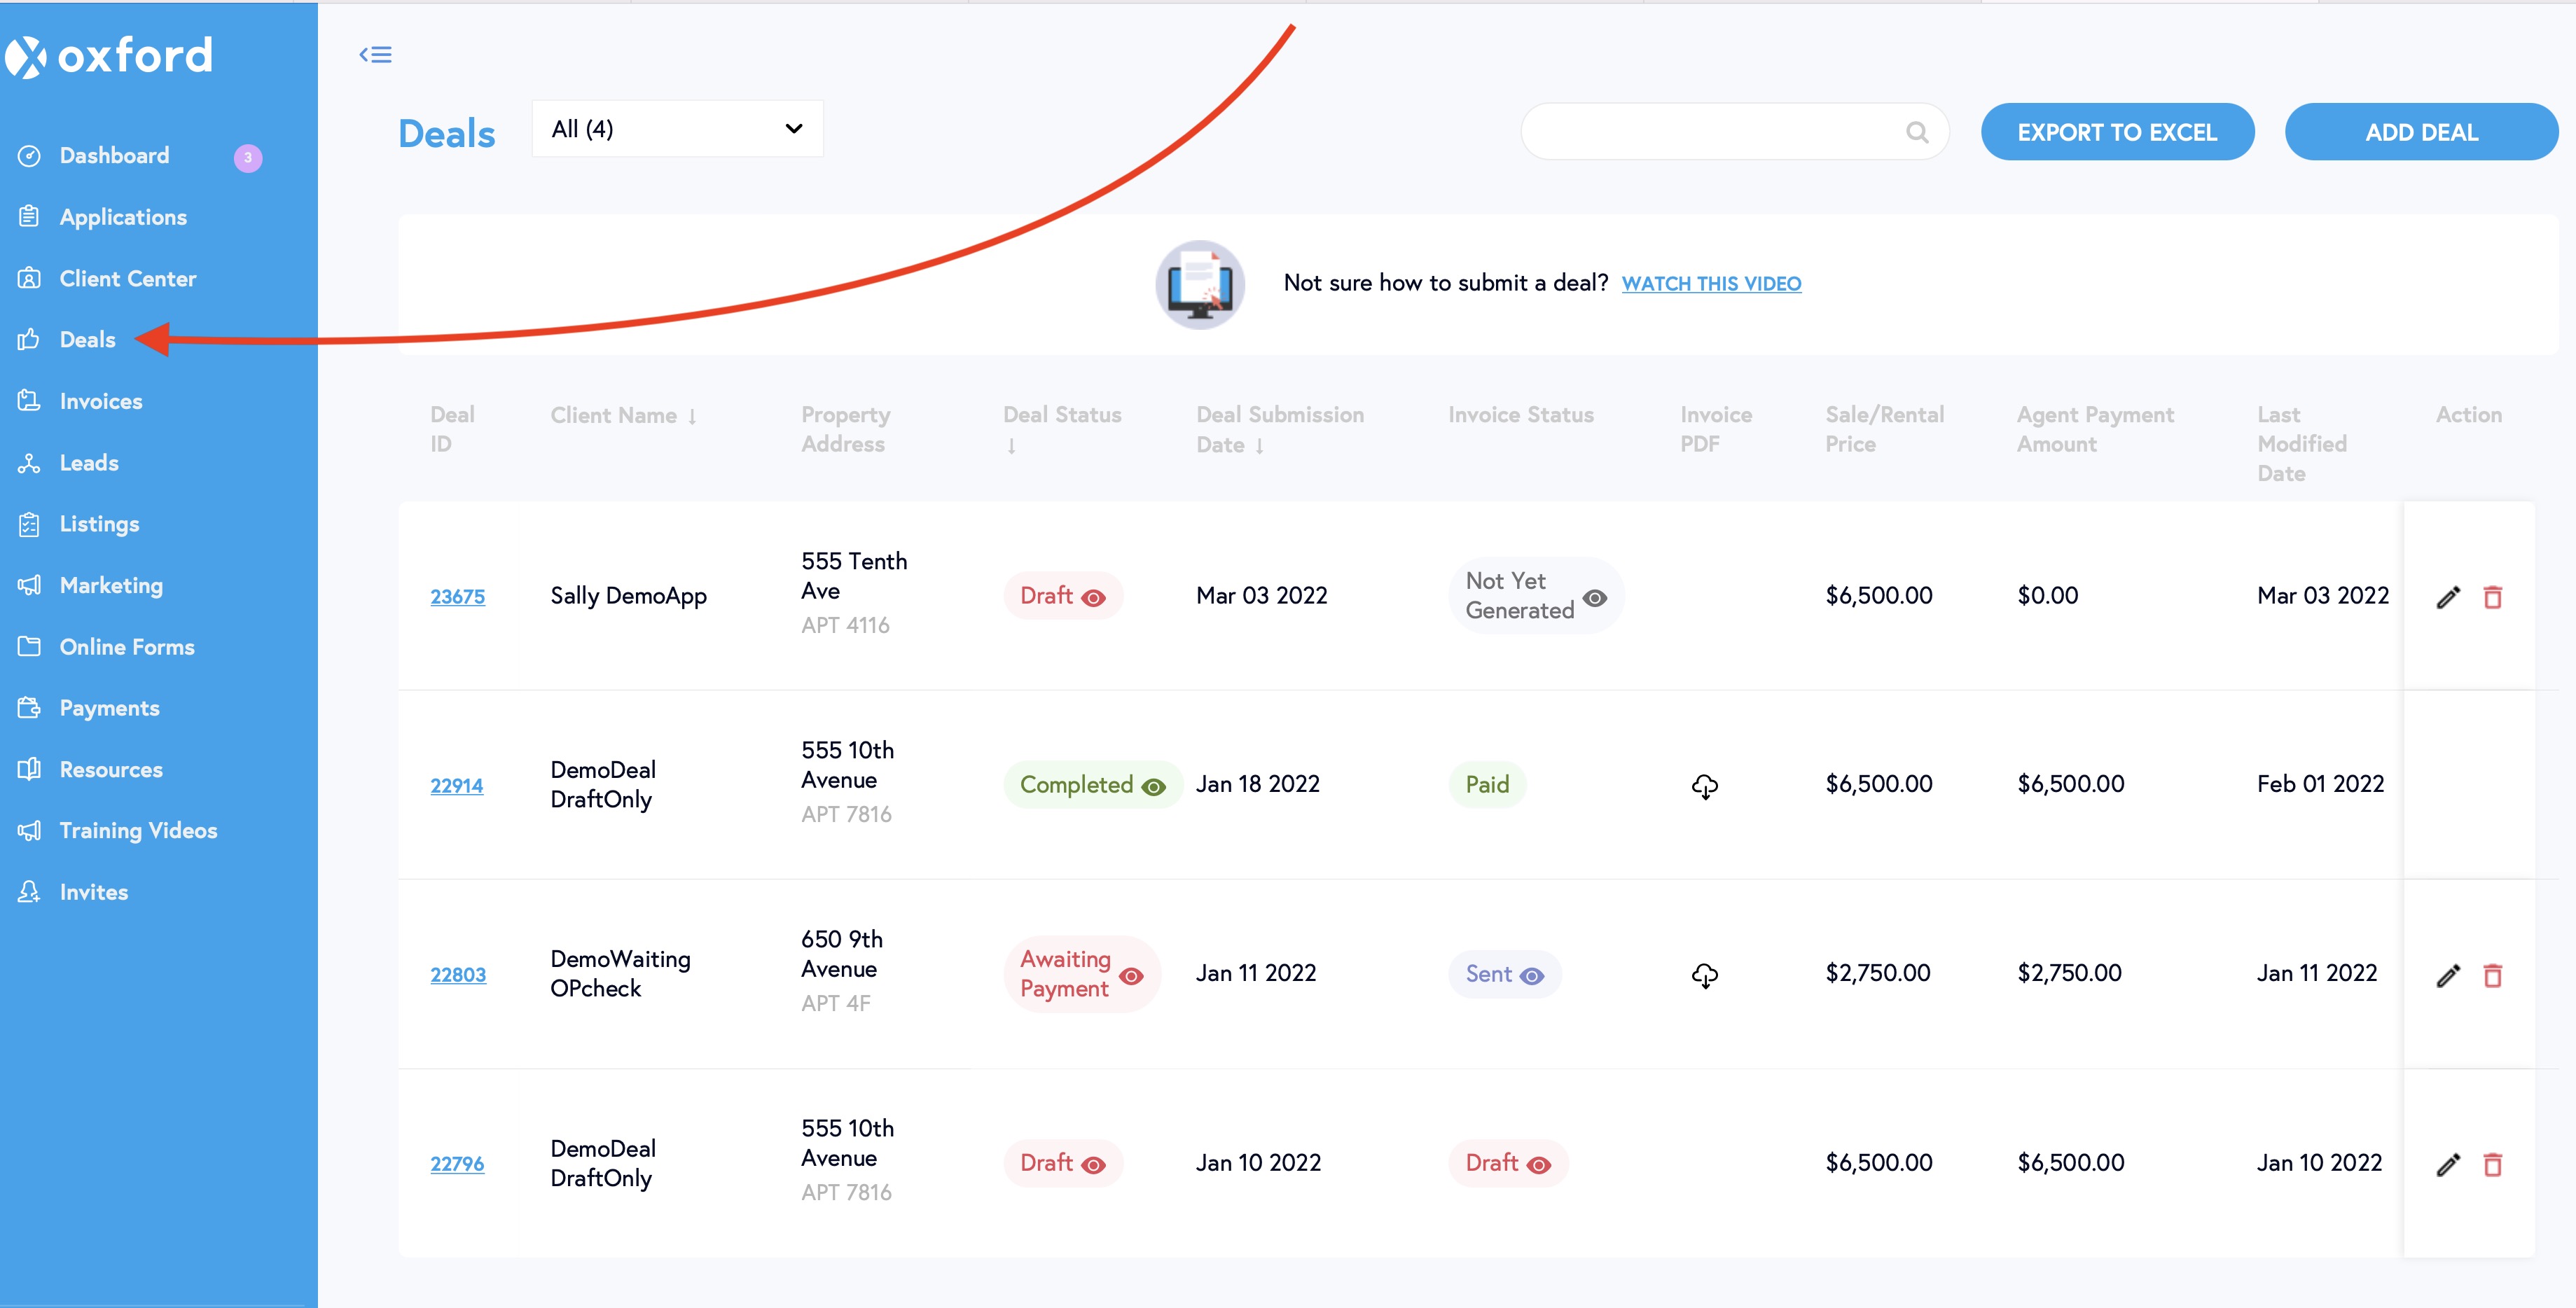The image size is (2576, 1308).
Task: View Not Yet Generated invoice status eye
Action: coord(1595,598)
